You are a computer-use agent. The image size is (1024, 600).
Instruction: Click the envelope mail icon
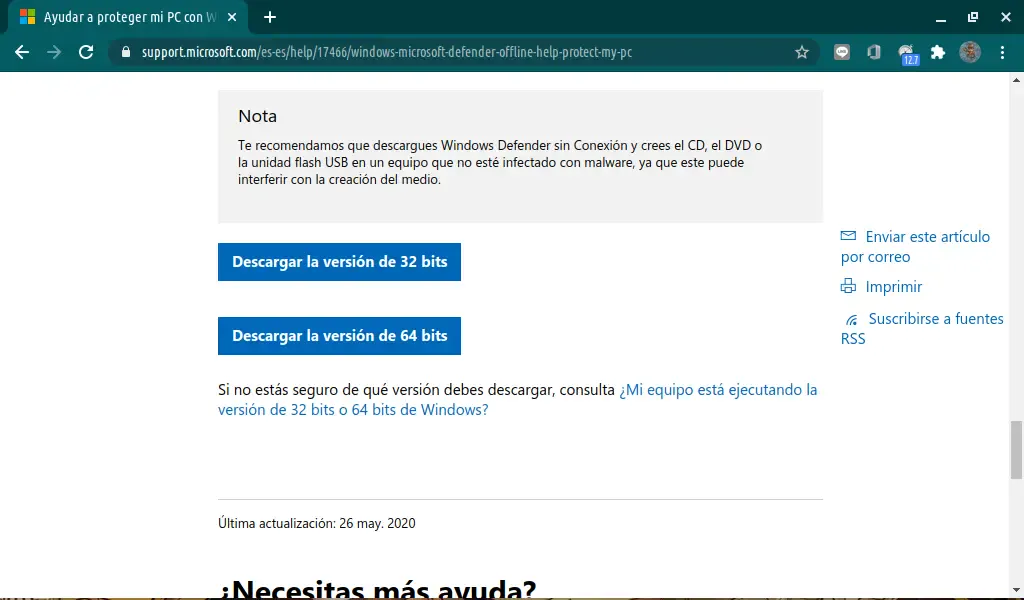pyautogui.click(x=848, y=236)
